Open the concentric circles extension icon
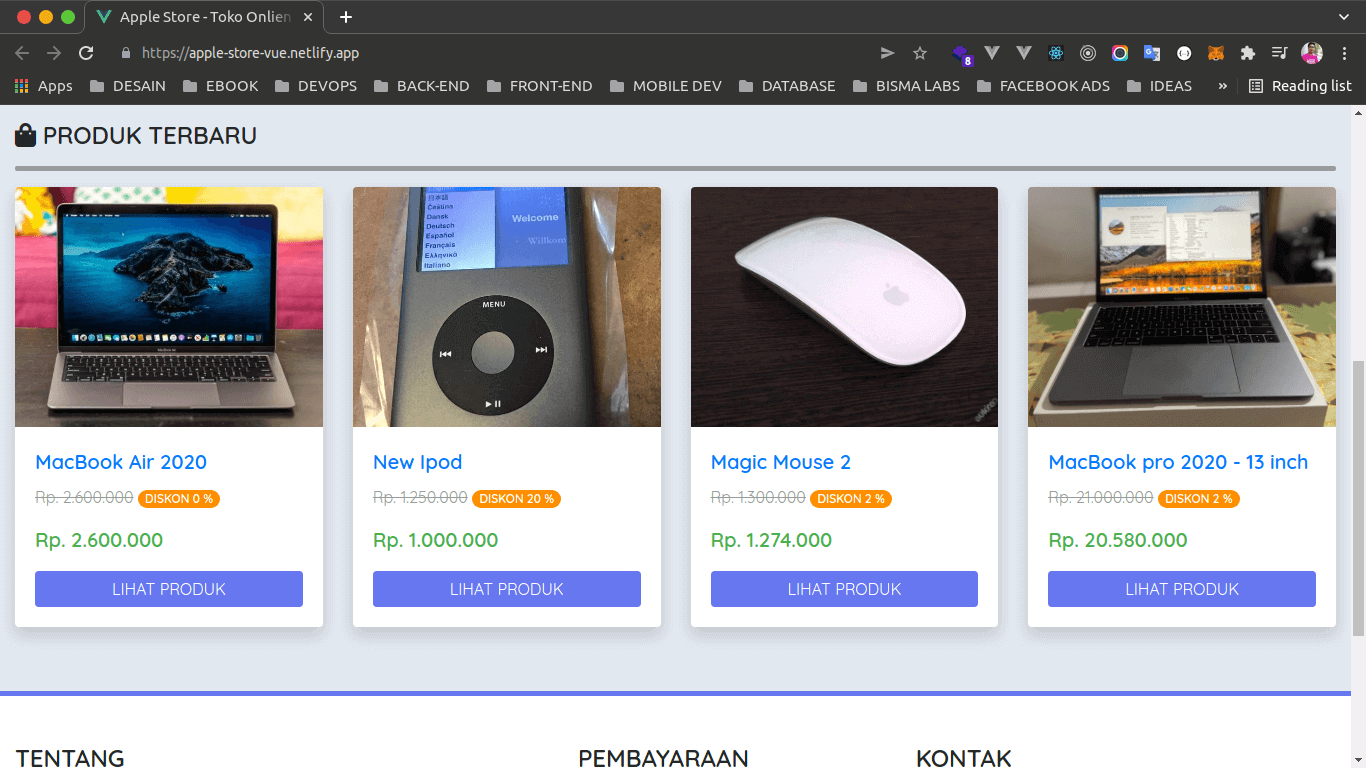 (x=1088, y=53)
